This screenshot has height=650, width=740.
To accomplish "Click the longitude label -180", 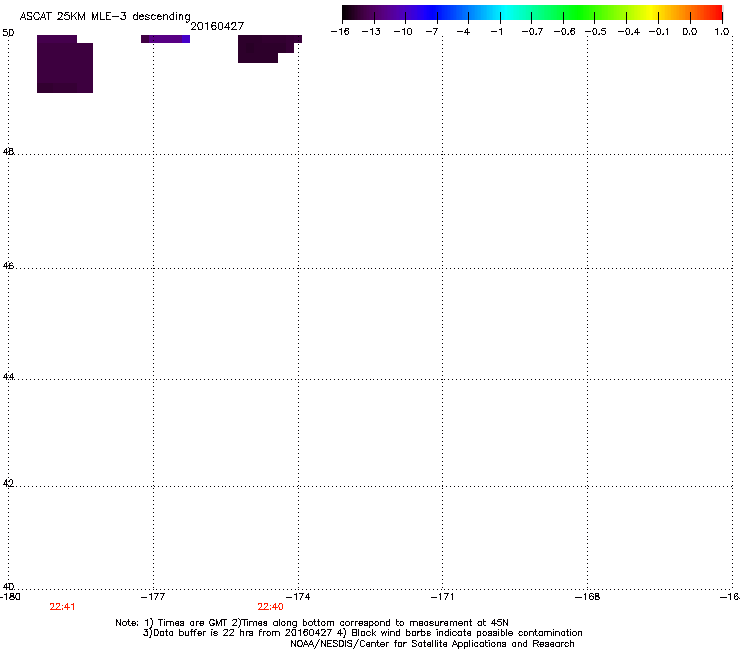I will point(10,597).
